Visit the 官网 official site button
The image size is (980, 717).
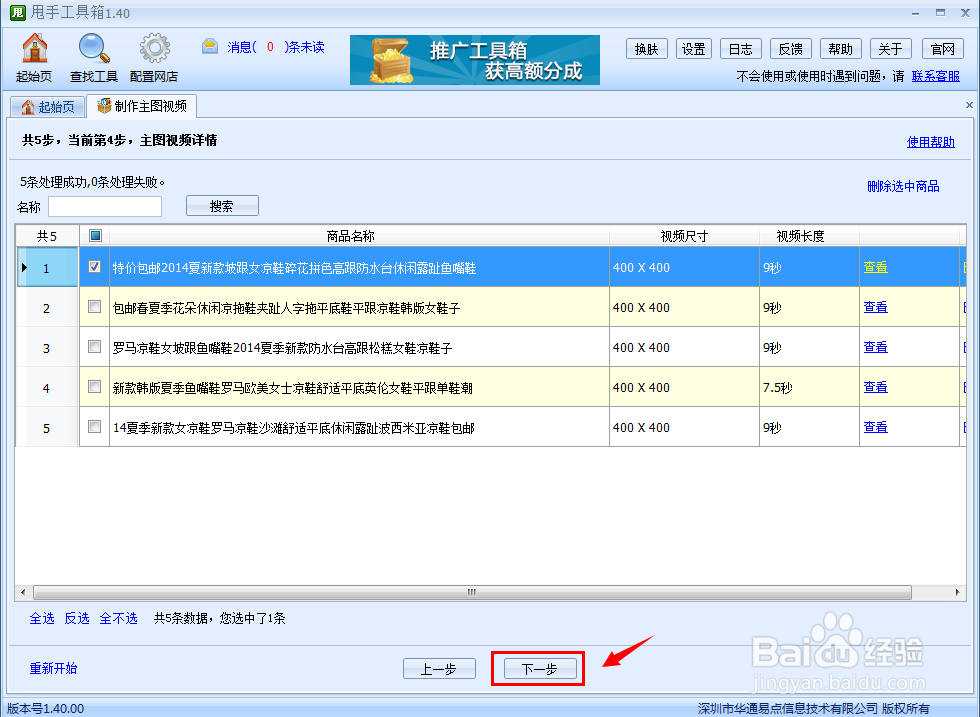point(942,49)
